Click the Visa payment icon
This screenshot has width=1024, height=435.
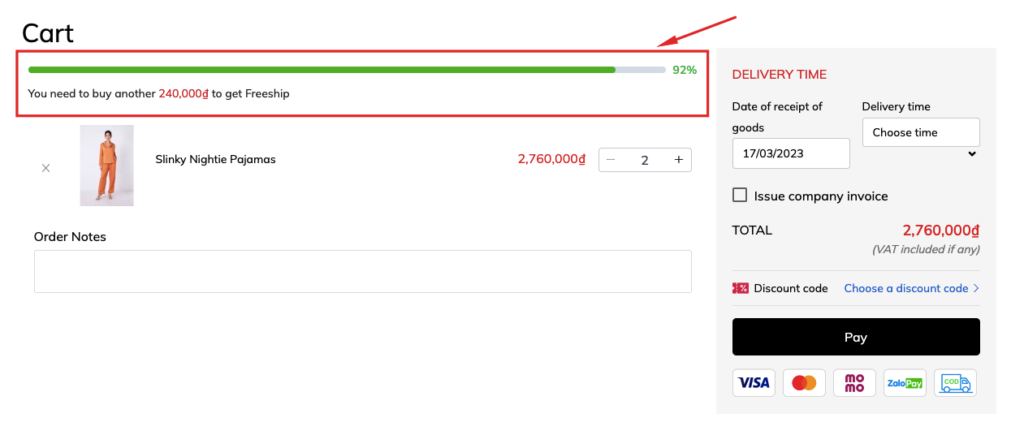click(x=754, y=383)
